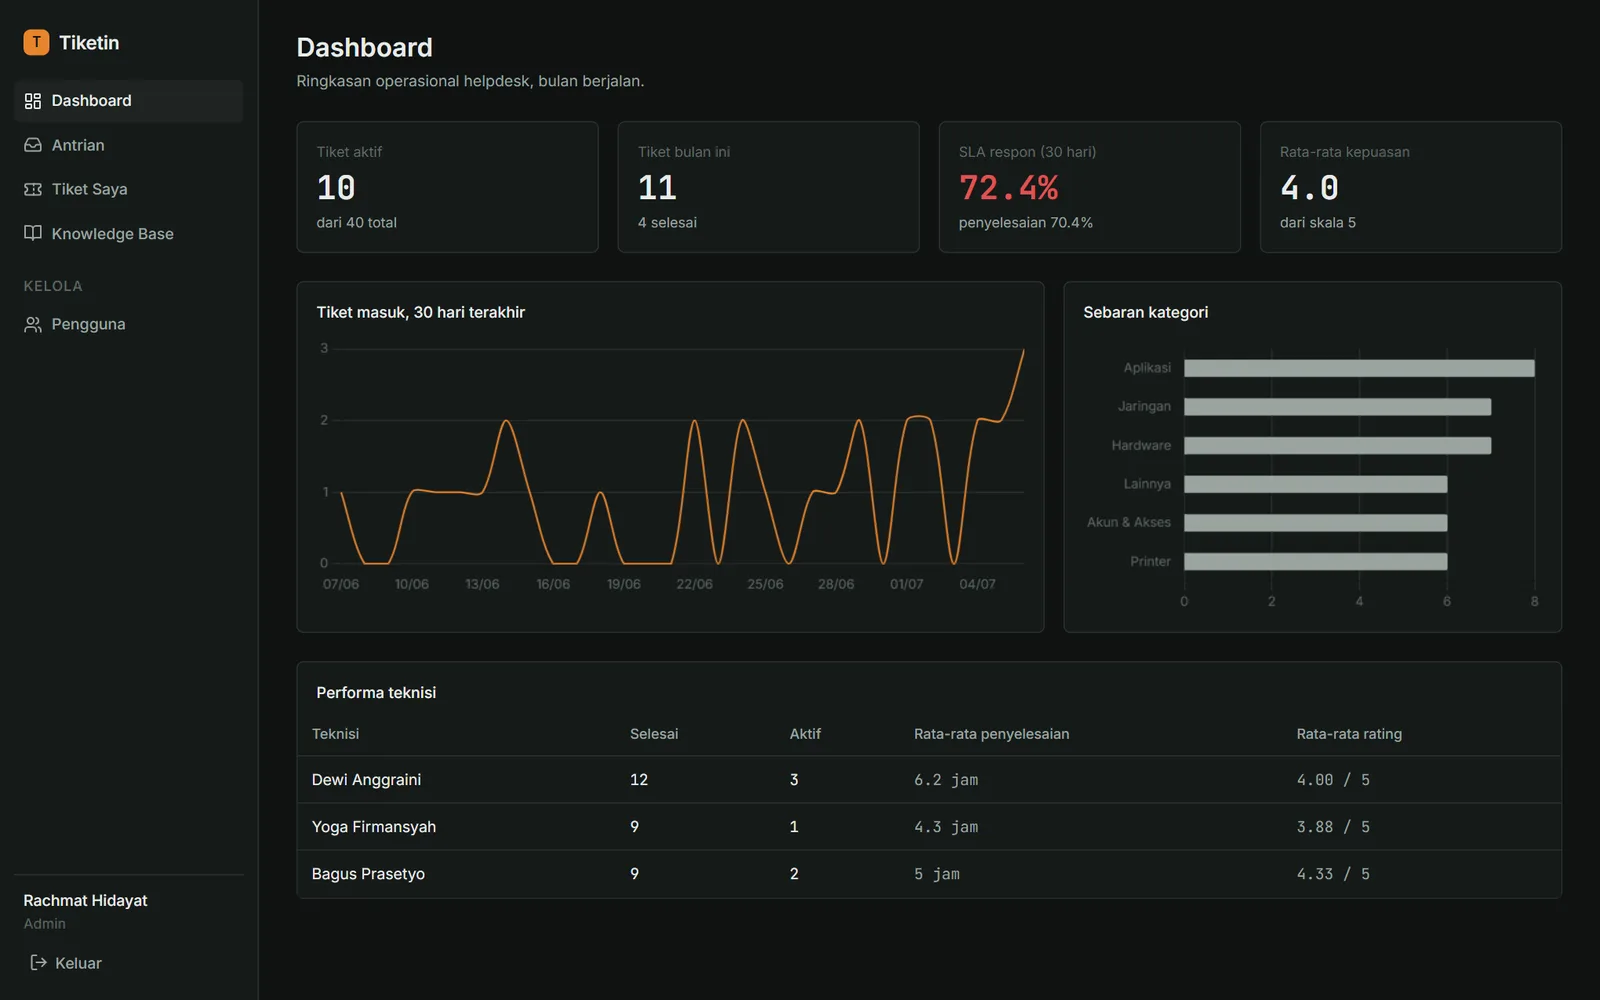Select the Tiket bulan ini card
Screen dimensions: 1600x1000
tap(768, 187)
